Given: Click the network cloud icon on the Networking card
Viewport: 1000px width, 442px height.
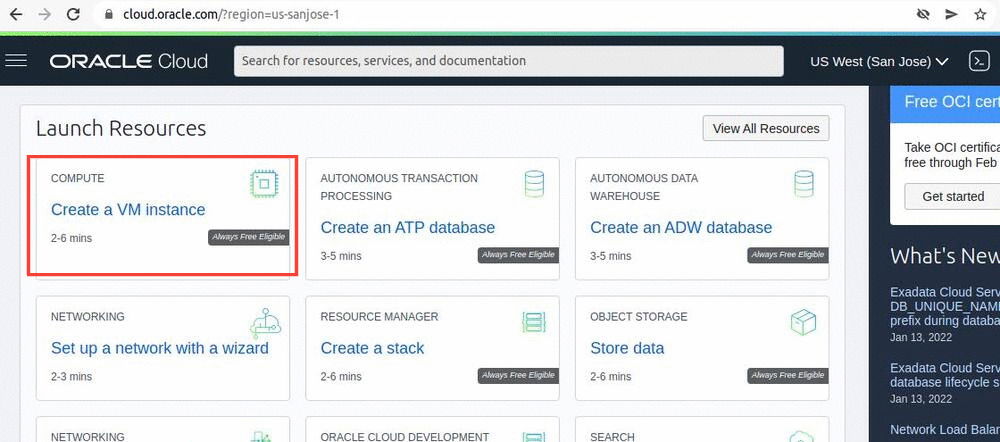Looking at the screenshot, I should click(x=265, y=323).
